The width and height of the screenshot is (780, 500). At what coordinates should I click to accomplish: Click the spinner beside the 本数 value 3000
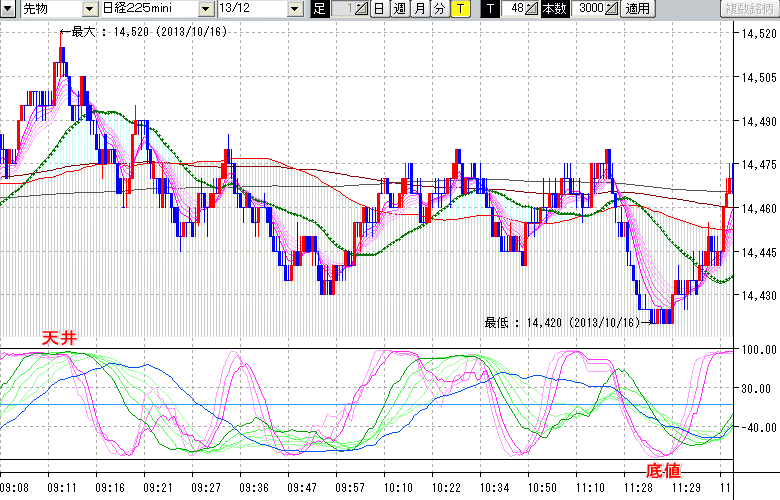pyautogui.click(x=612, y=9)
